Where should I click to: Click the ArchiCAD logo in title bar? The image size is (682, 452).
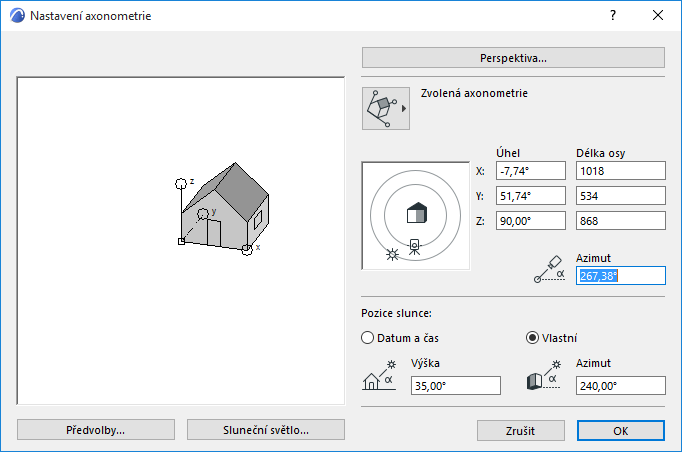click(x=17, y=16)
